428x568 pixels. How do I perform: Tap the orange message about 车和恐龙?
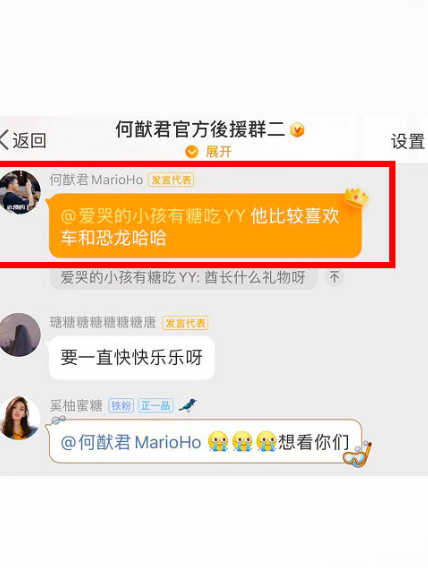coord(205,226)
